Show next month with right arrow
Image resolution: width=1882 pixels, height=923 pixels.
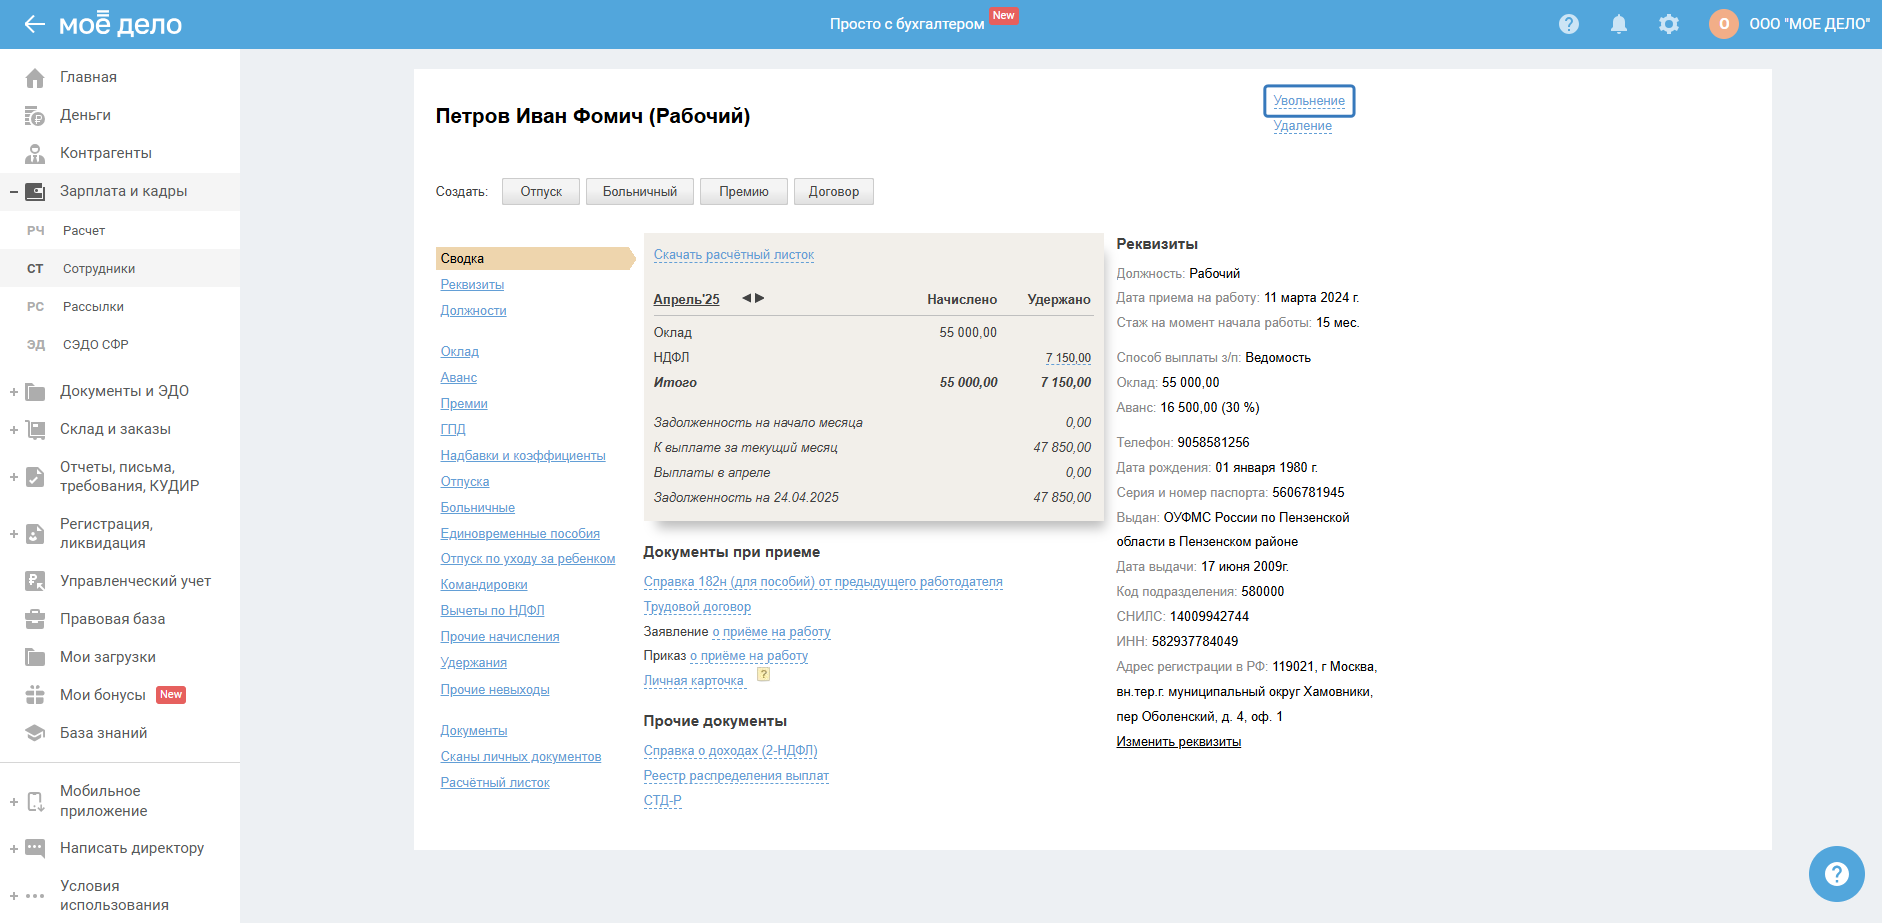click(x=760, y=298)
